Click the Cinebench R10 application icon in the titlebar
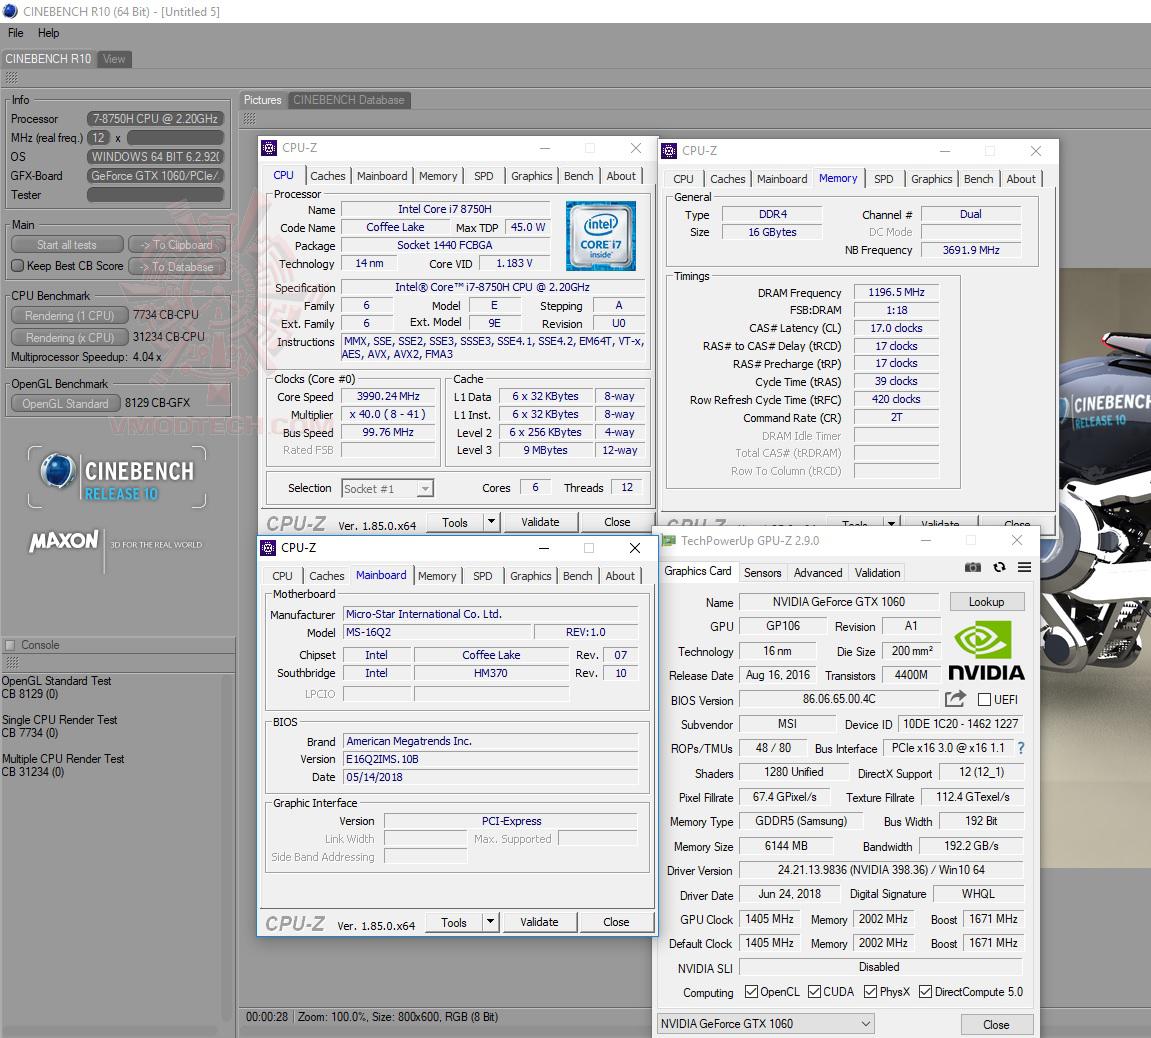 tap(10, 10)
